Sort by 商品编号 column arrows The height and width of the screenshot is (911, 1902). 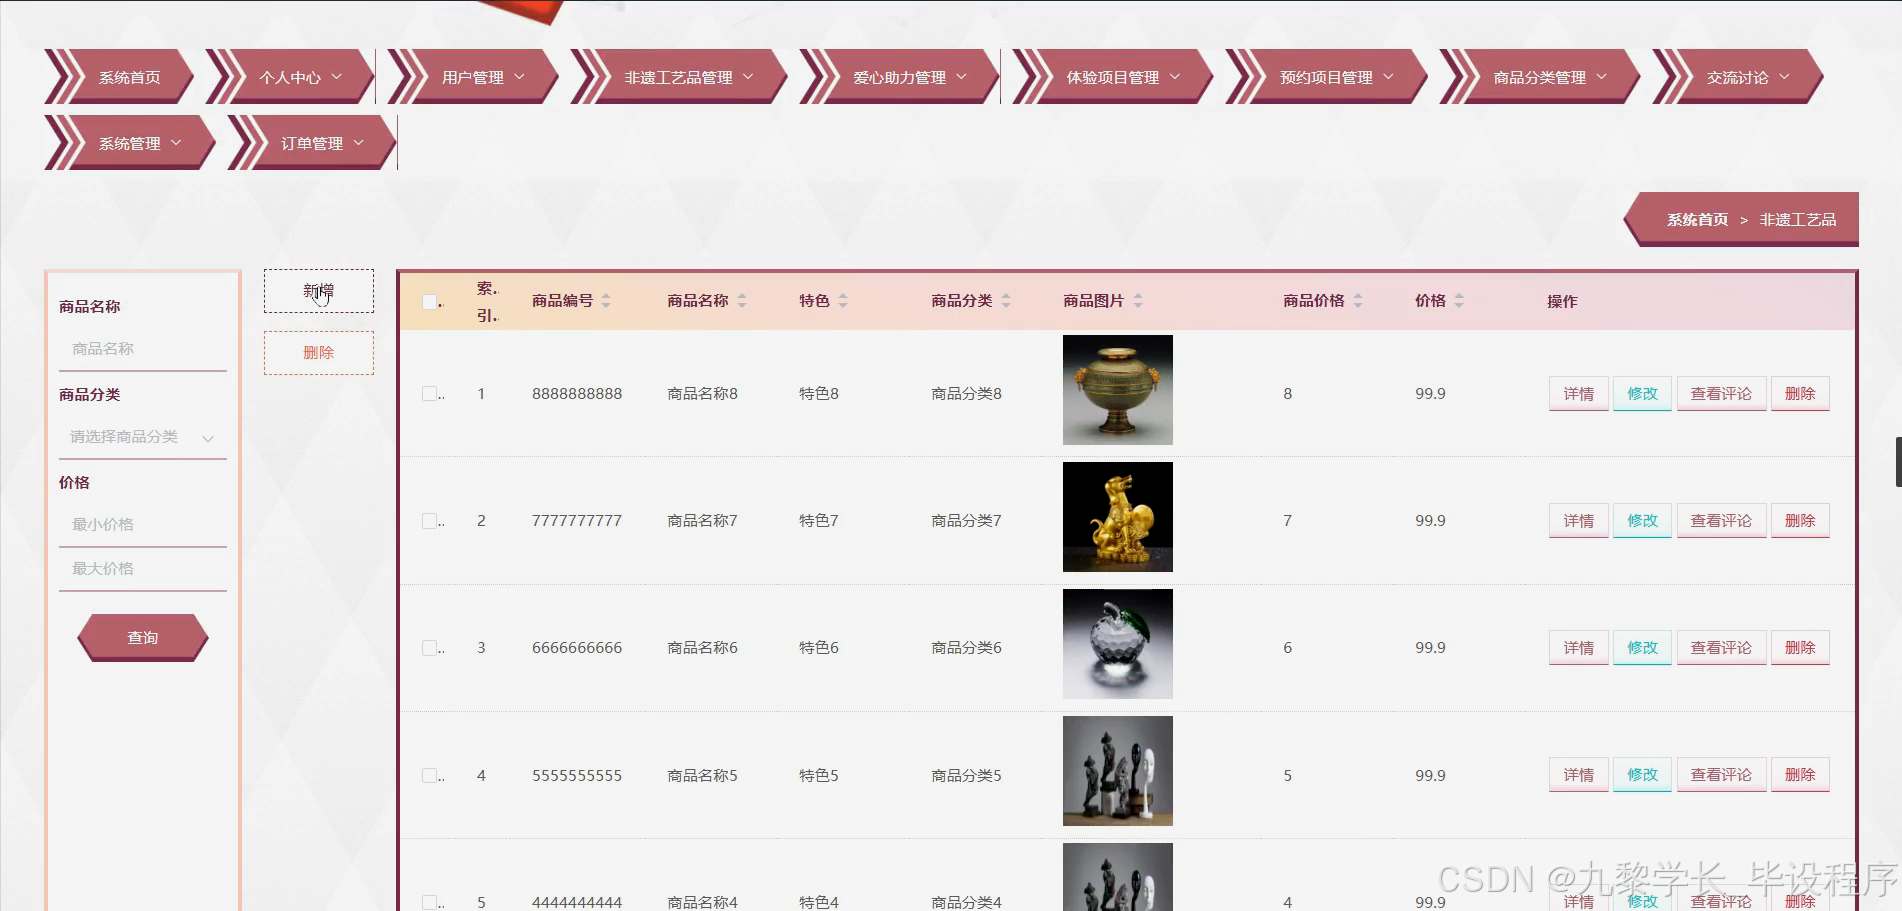[x=606, y=301]
